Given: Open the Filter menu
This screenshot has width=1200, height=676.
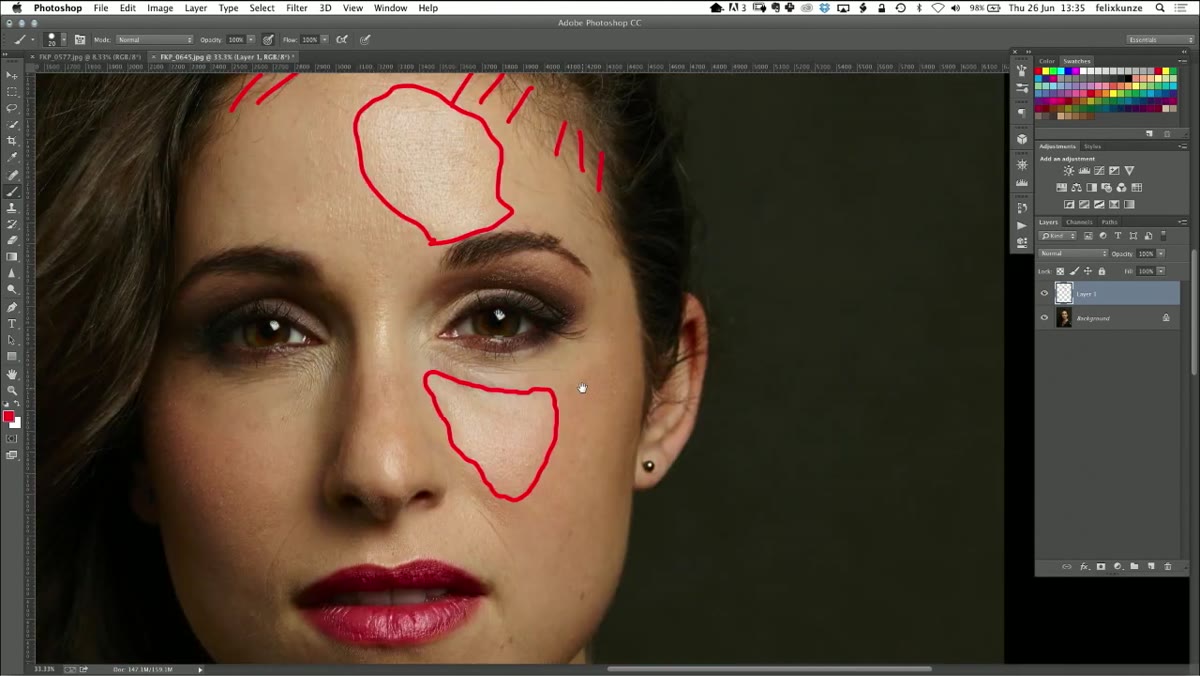Looking at the screenshot, I should 297,8.
